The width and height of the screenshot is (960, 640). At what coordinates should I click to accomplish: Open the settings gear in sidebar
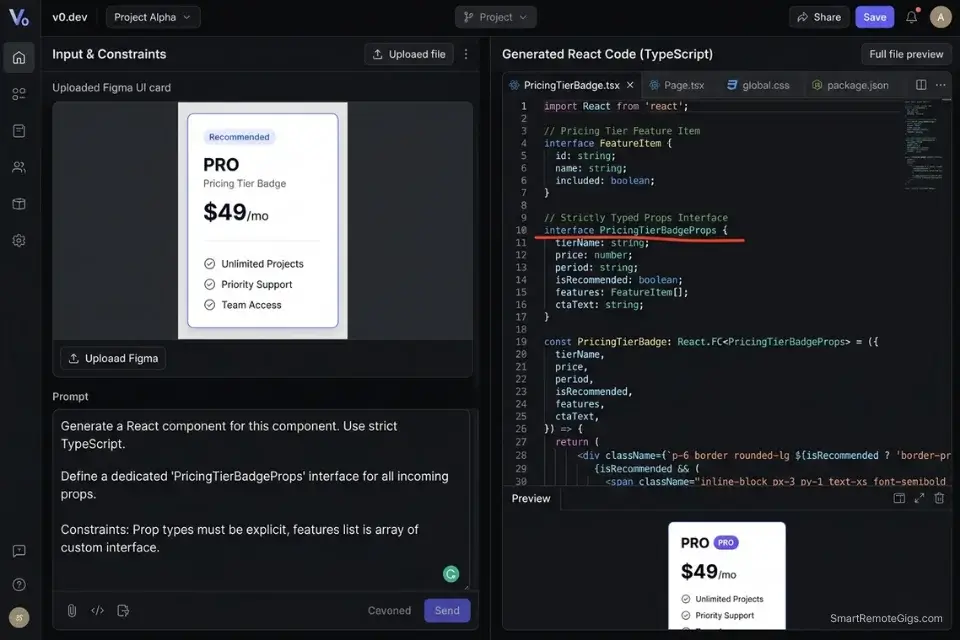[19, 241]
